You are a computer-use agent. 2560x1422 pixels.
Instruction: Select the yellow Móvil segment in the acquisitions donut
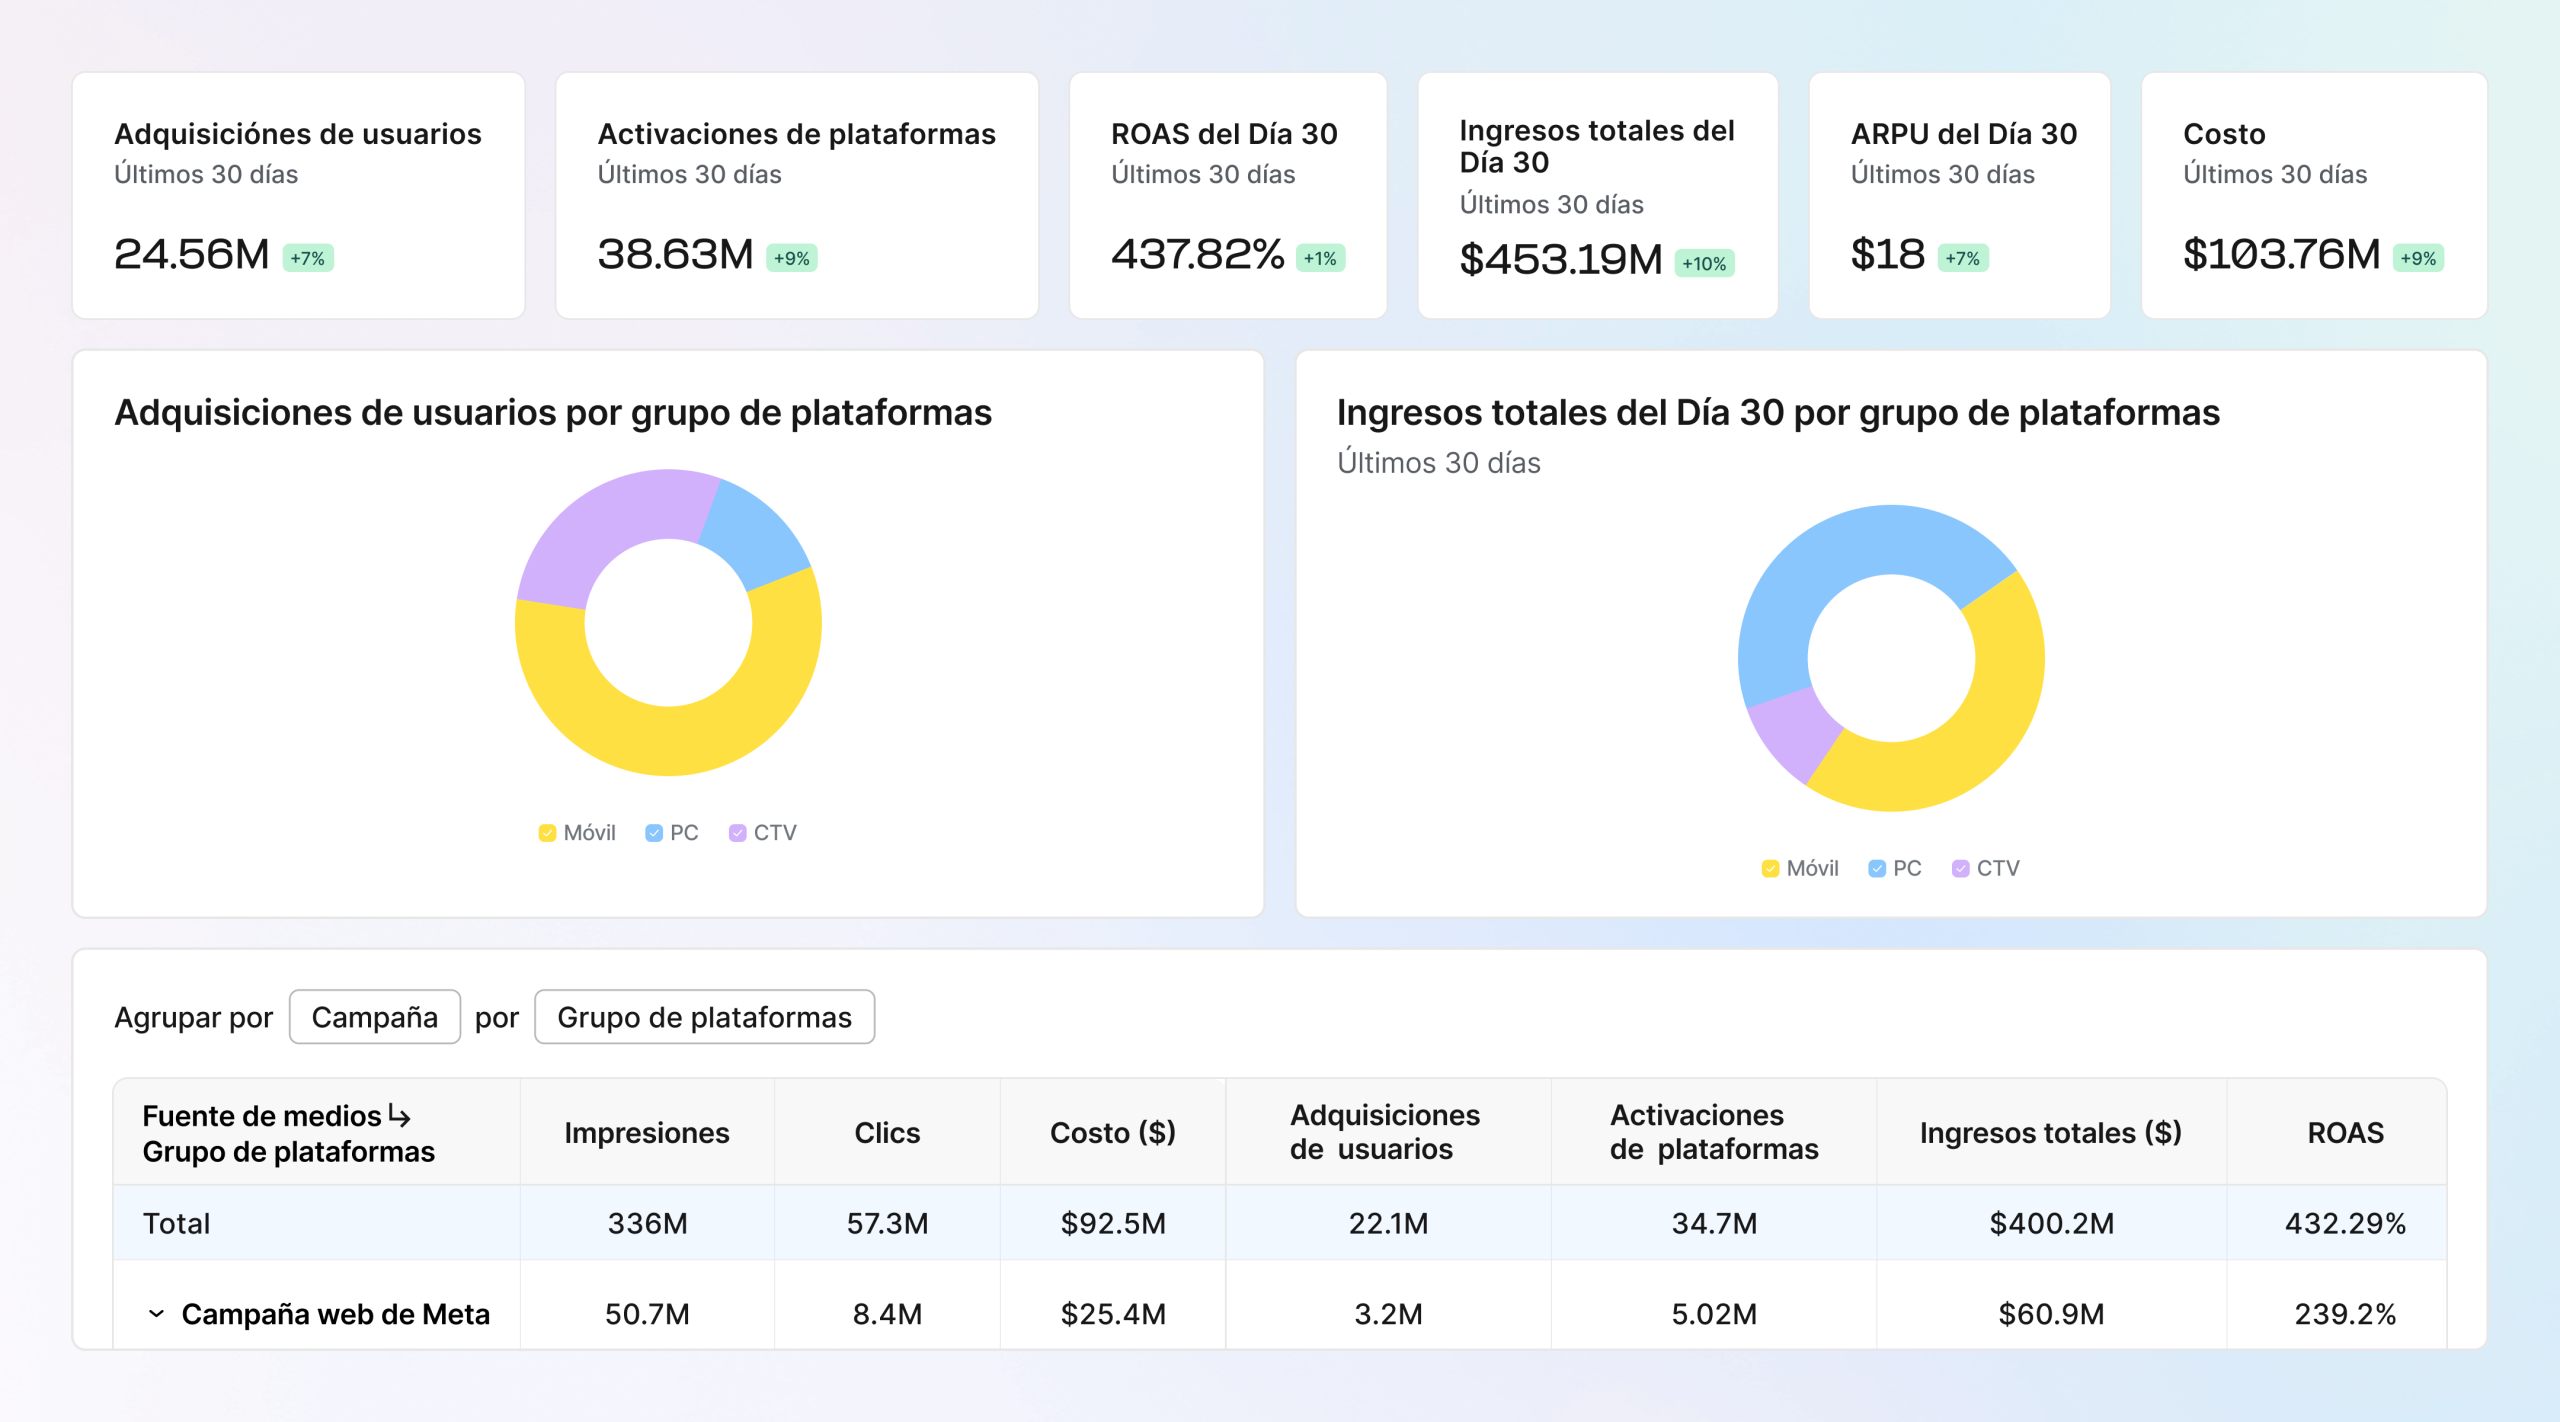pos(668,760)
